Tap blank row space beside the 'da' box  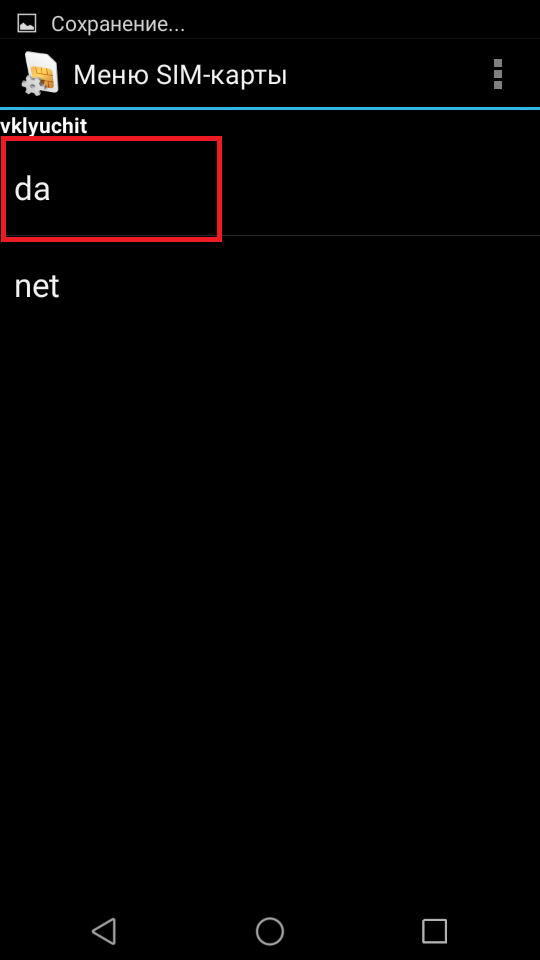380,187
